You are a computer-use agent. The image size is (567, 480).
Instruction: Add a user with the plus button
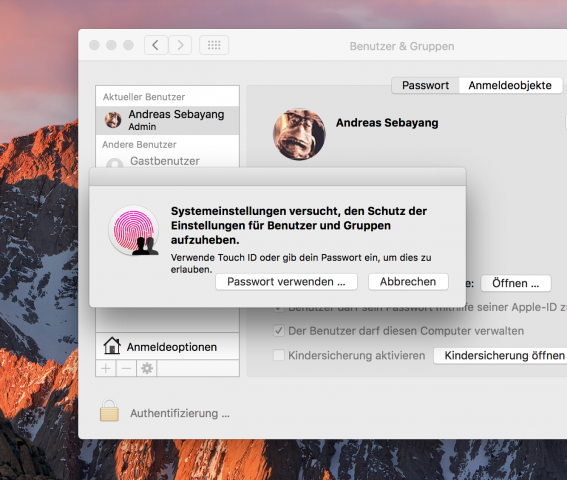coord(106,369)
